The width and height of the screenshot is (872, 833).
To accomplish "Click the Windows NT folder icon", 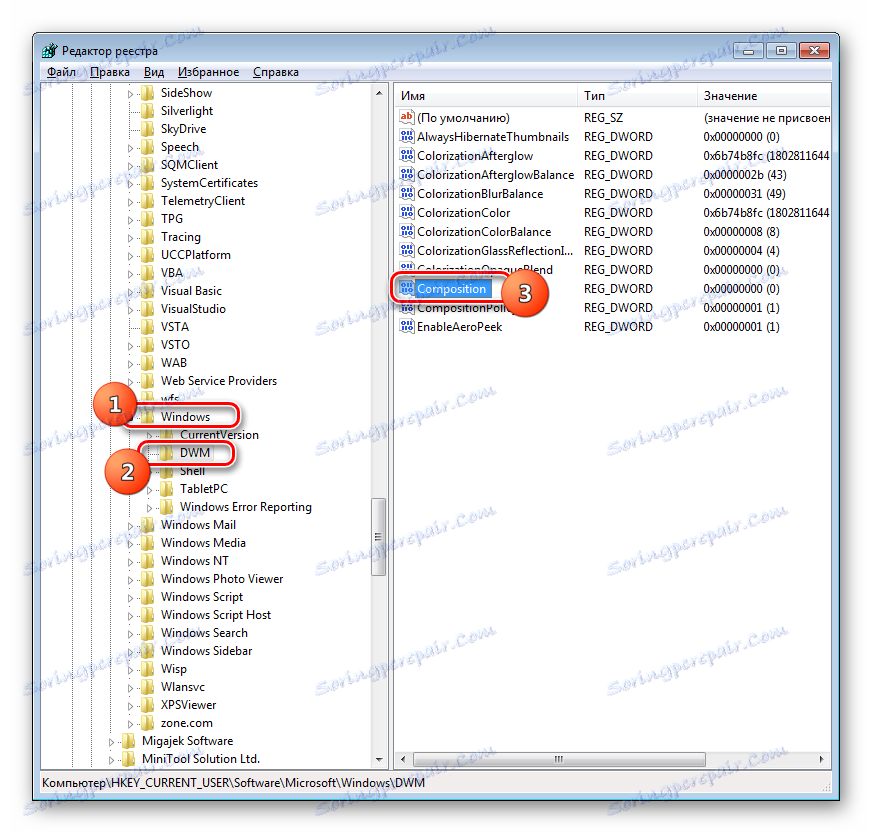I will (x=147, y=561).
